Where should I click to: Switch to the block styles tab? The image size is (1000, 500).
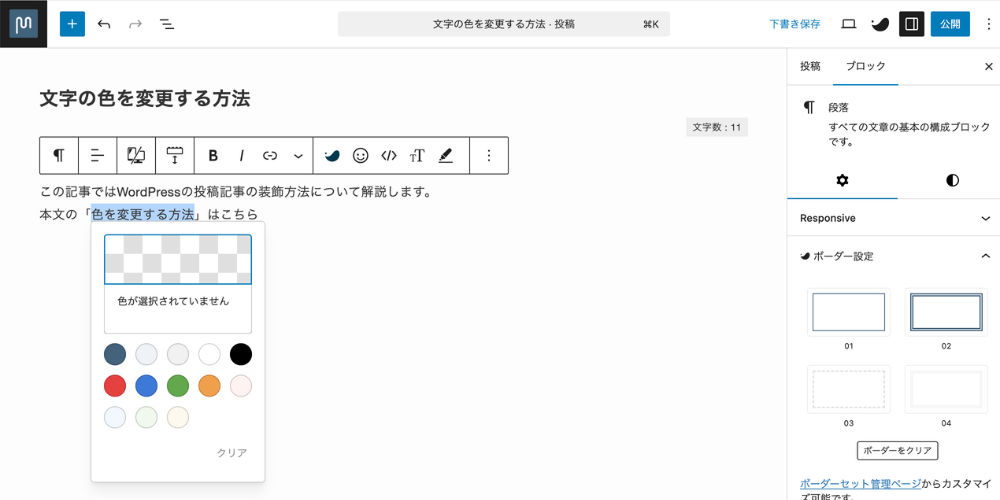(952, 181)
